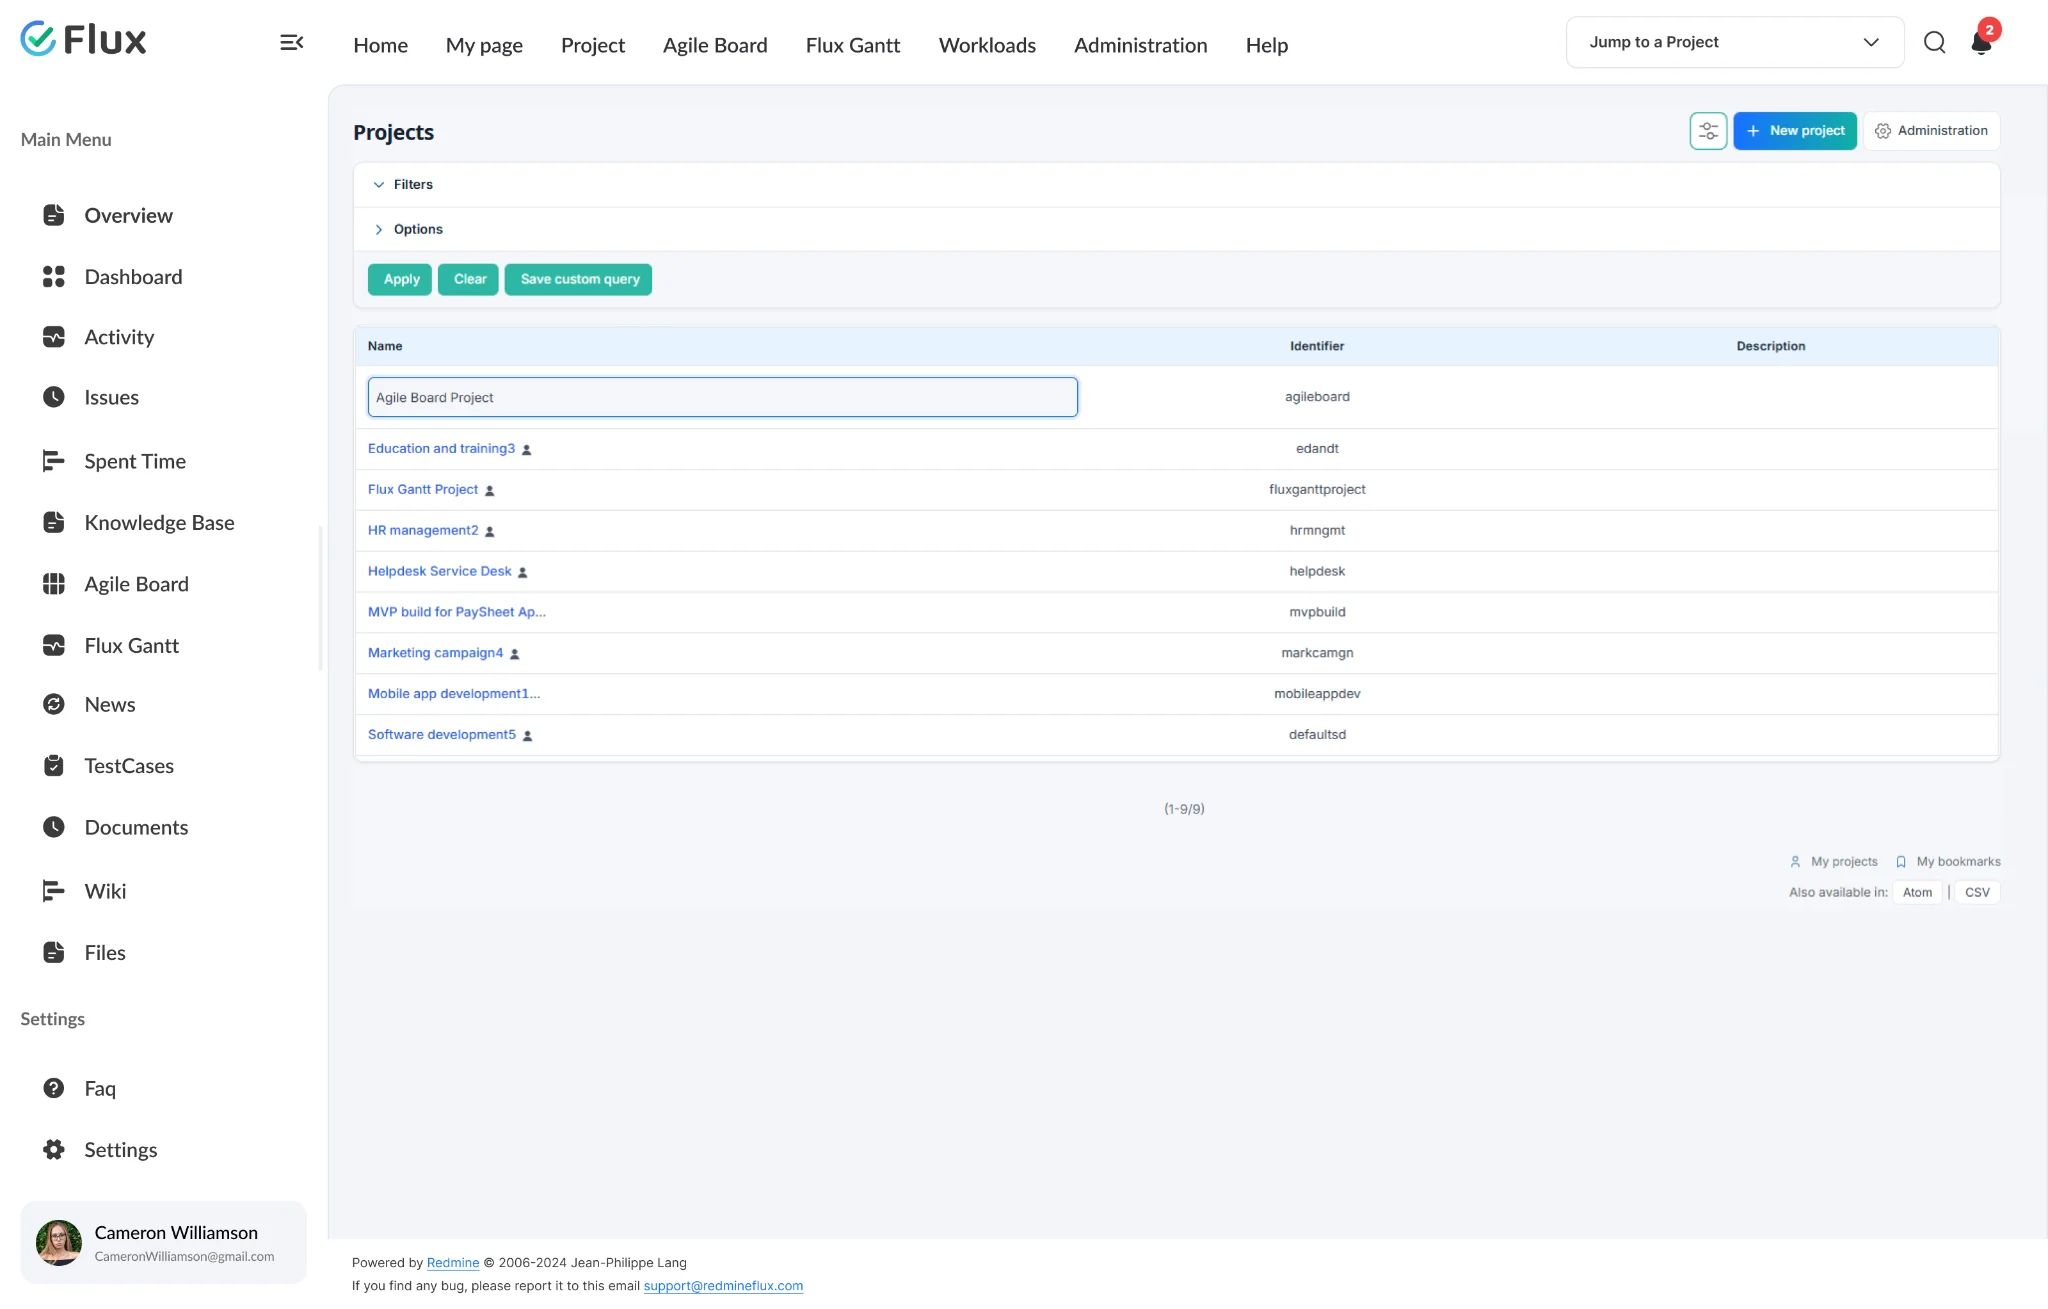
Task: Open Cameron Williamson user profile card
Action: click(163, 1243)
